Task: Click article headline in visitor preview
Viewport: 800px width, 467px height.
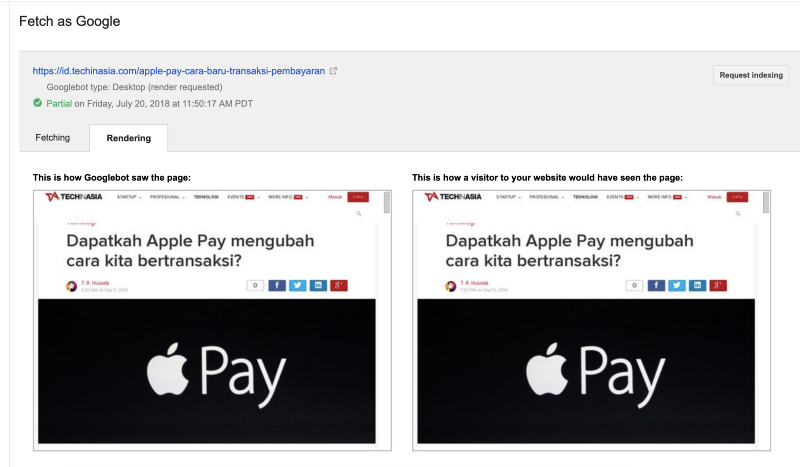Action: (569, 251)
